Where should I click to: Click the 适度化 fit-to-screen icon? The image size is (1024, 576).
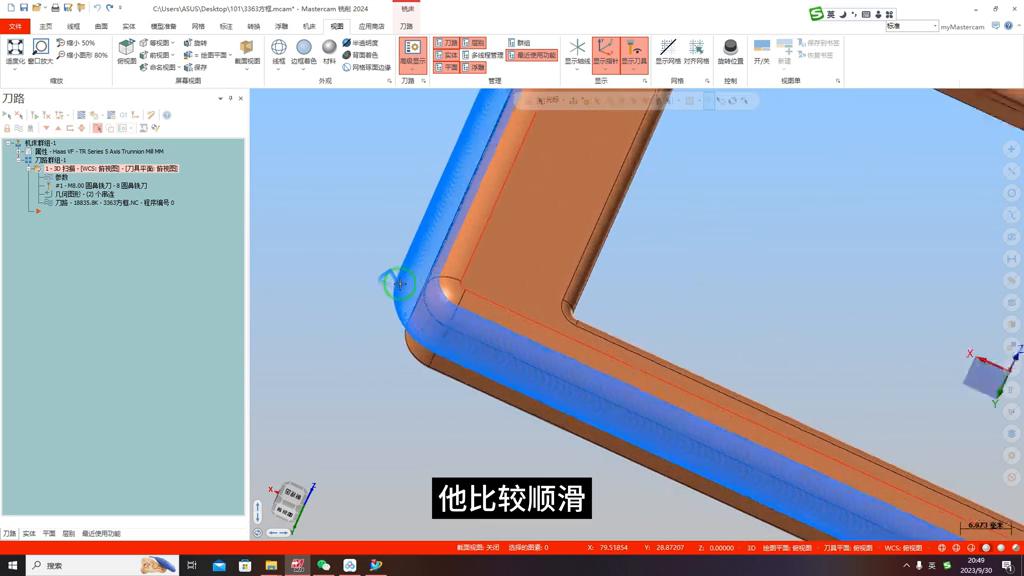pyautogui.click(x=14, y=46)
